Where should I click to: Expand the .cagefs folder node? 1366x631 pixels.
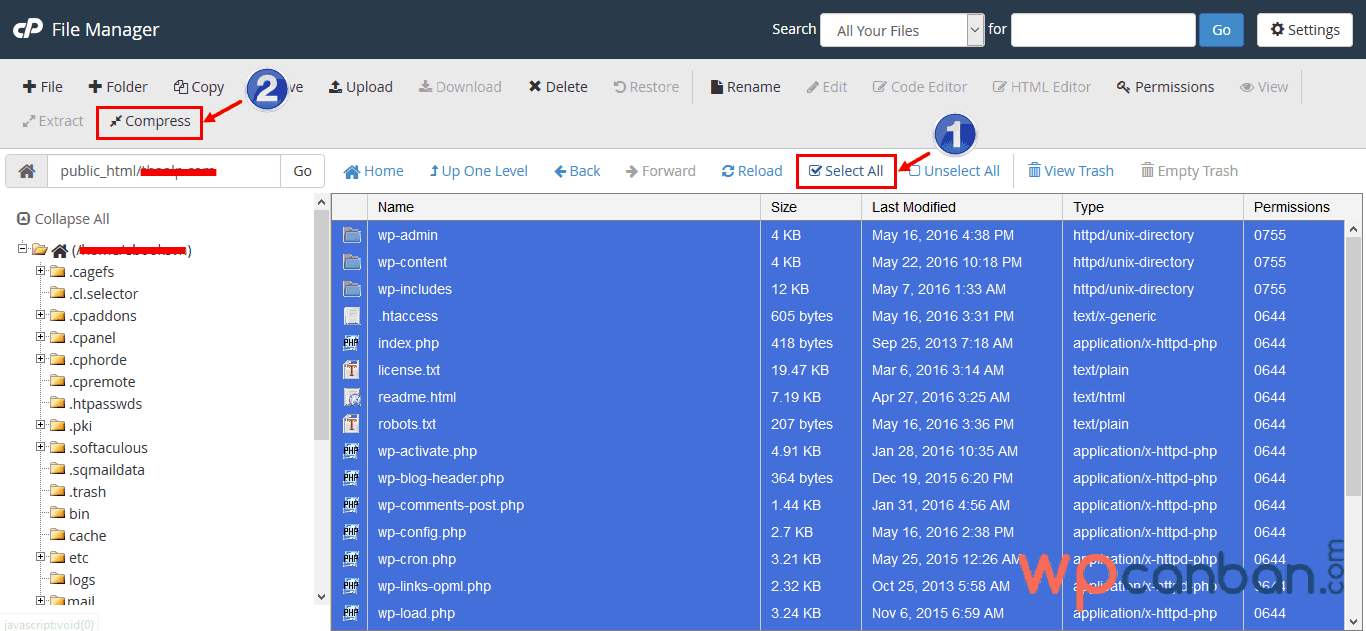41,271
